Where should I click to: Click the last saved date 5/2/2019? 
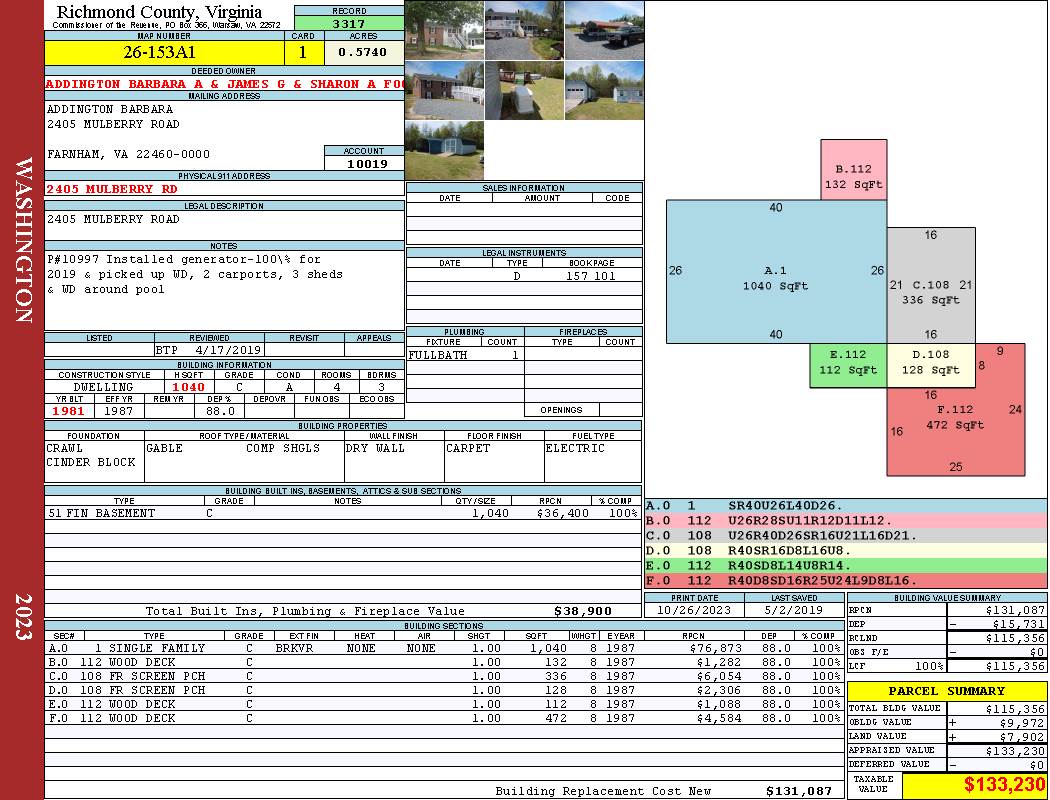coord(794,611)
